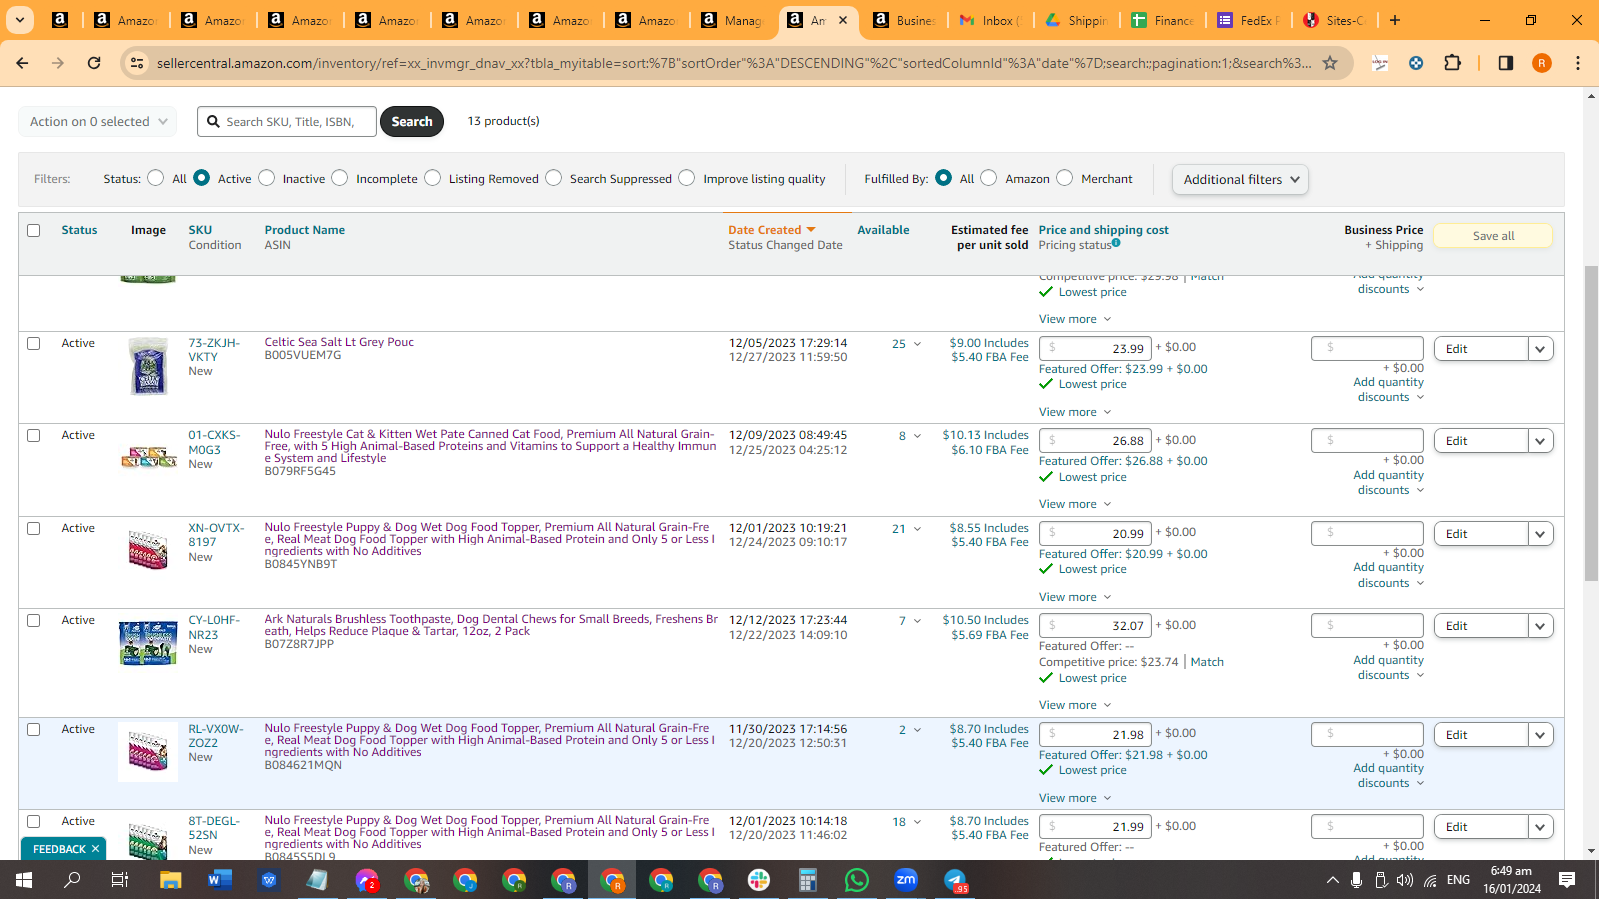Click the Ark Naturals product thumbnail

pyautogui.click(x=148, y=642)
